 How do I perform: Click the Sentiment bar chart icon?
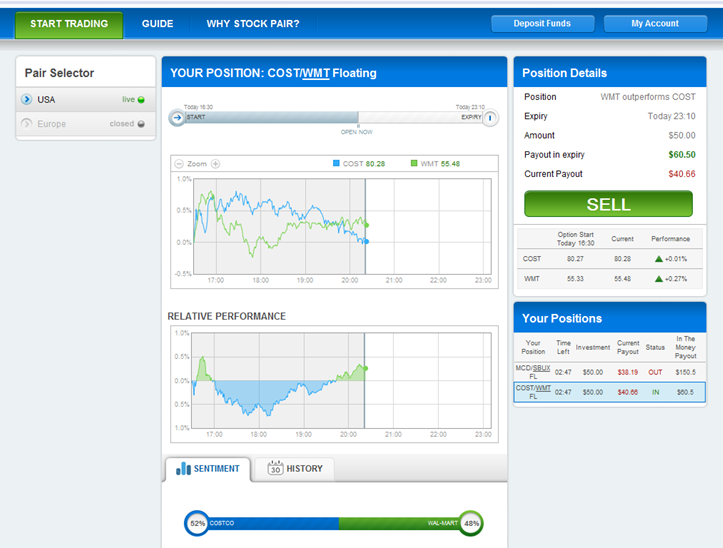point(184,469)
